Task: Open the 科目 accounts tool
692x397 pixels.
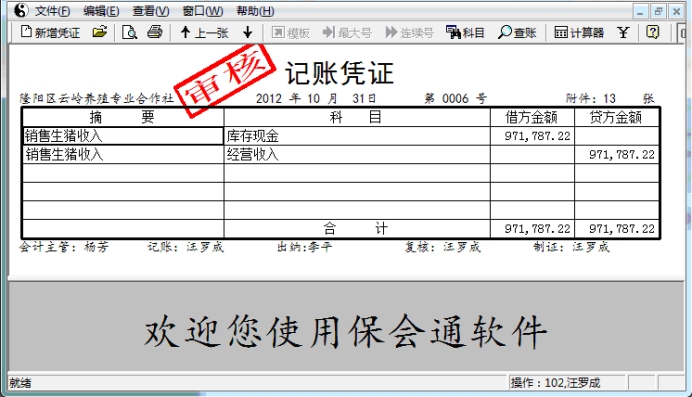Action: (x=465, y=32)
